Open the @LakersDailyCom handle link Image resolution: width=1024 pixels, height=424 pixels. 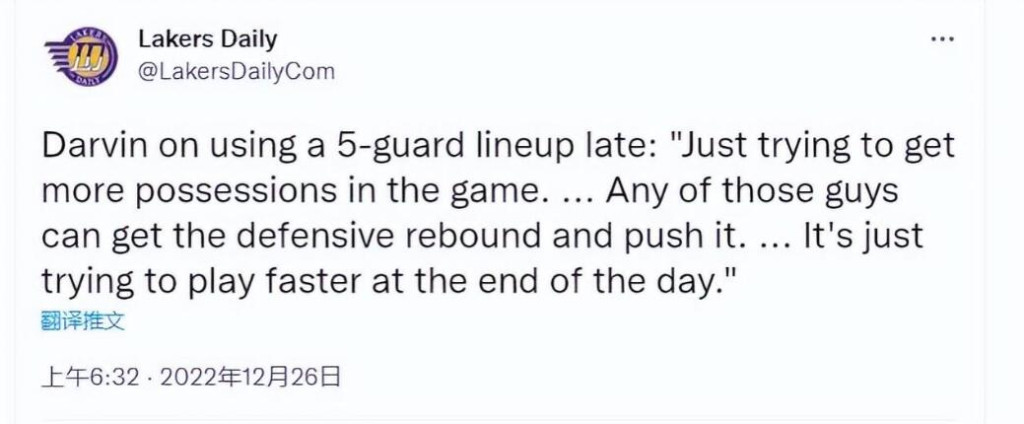click(236, 71)
